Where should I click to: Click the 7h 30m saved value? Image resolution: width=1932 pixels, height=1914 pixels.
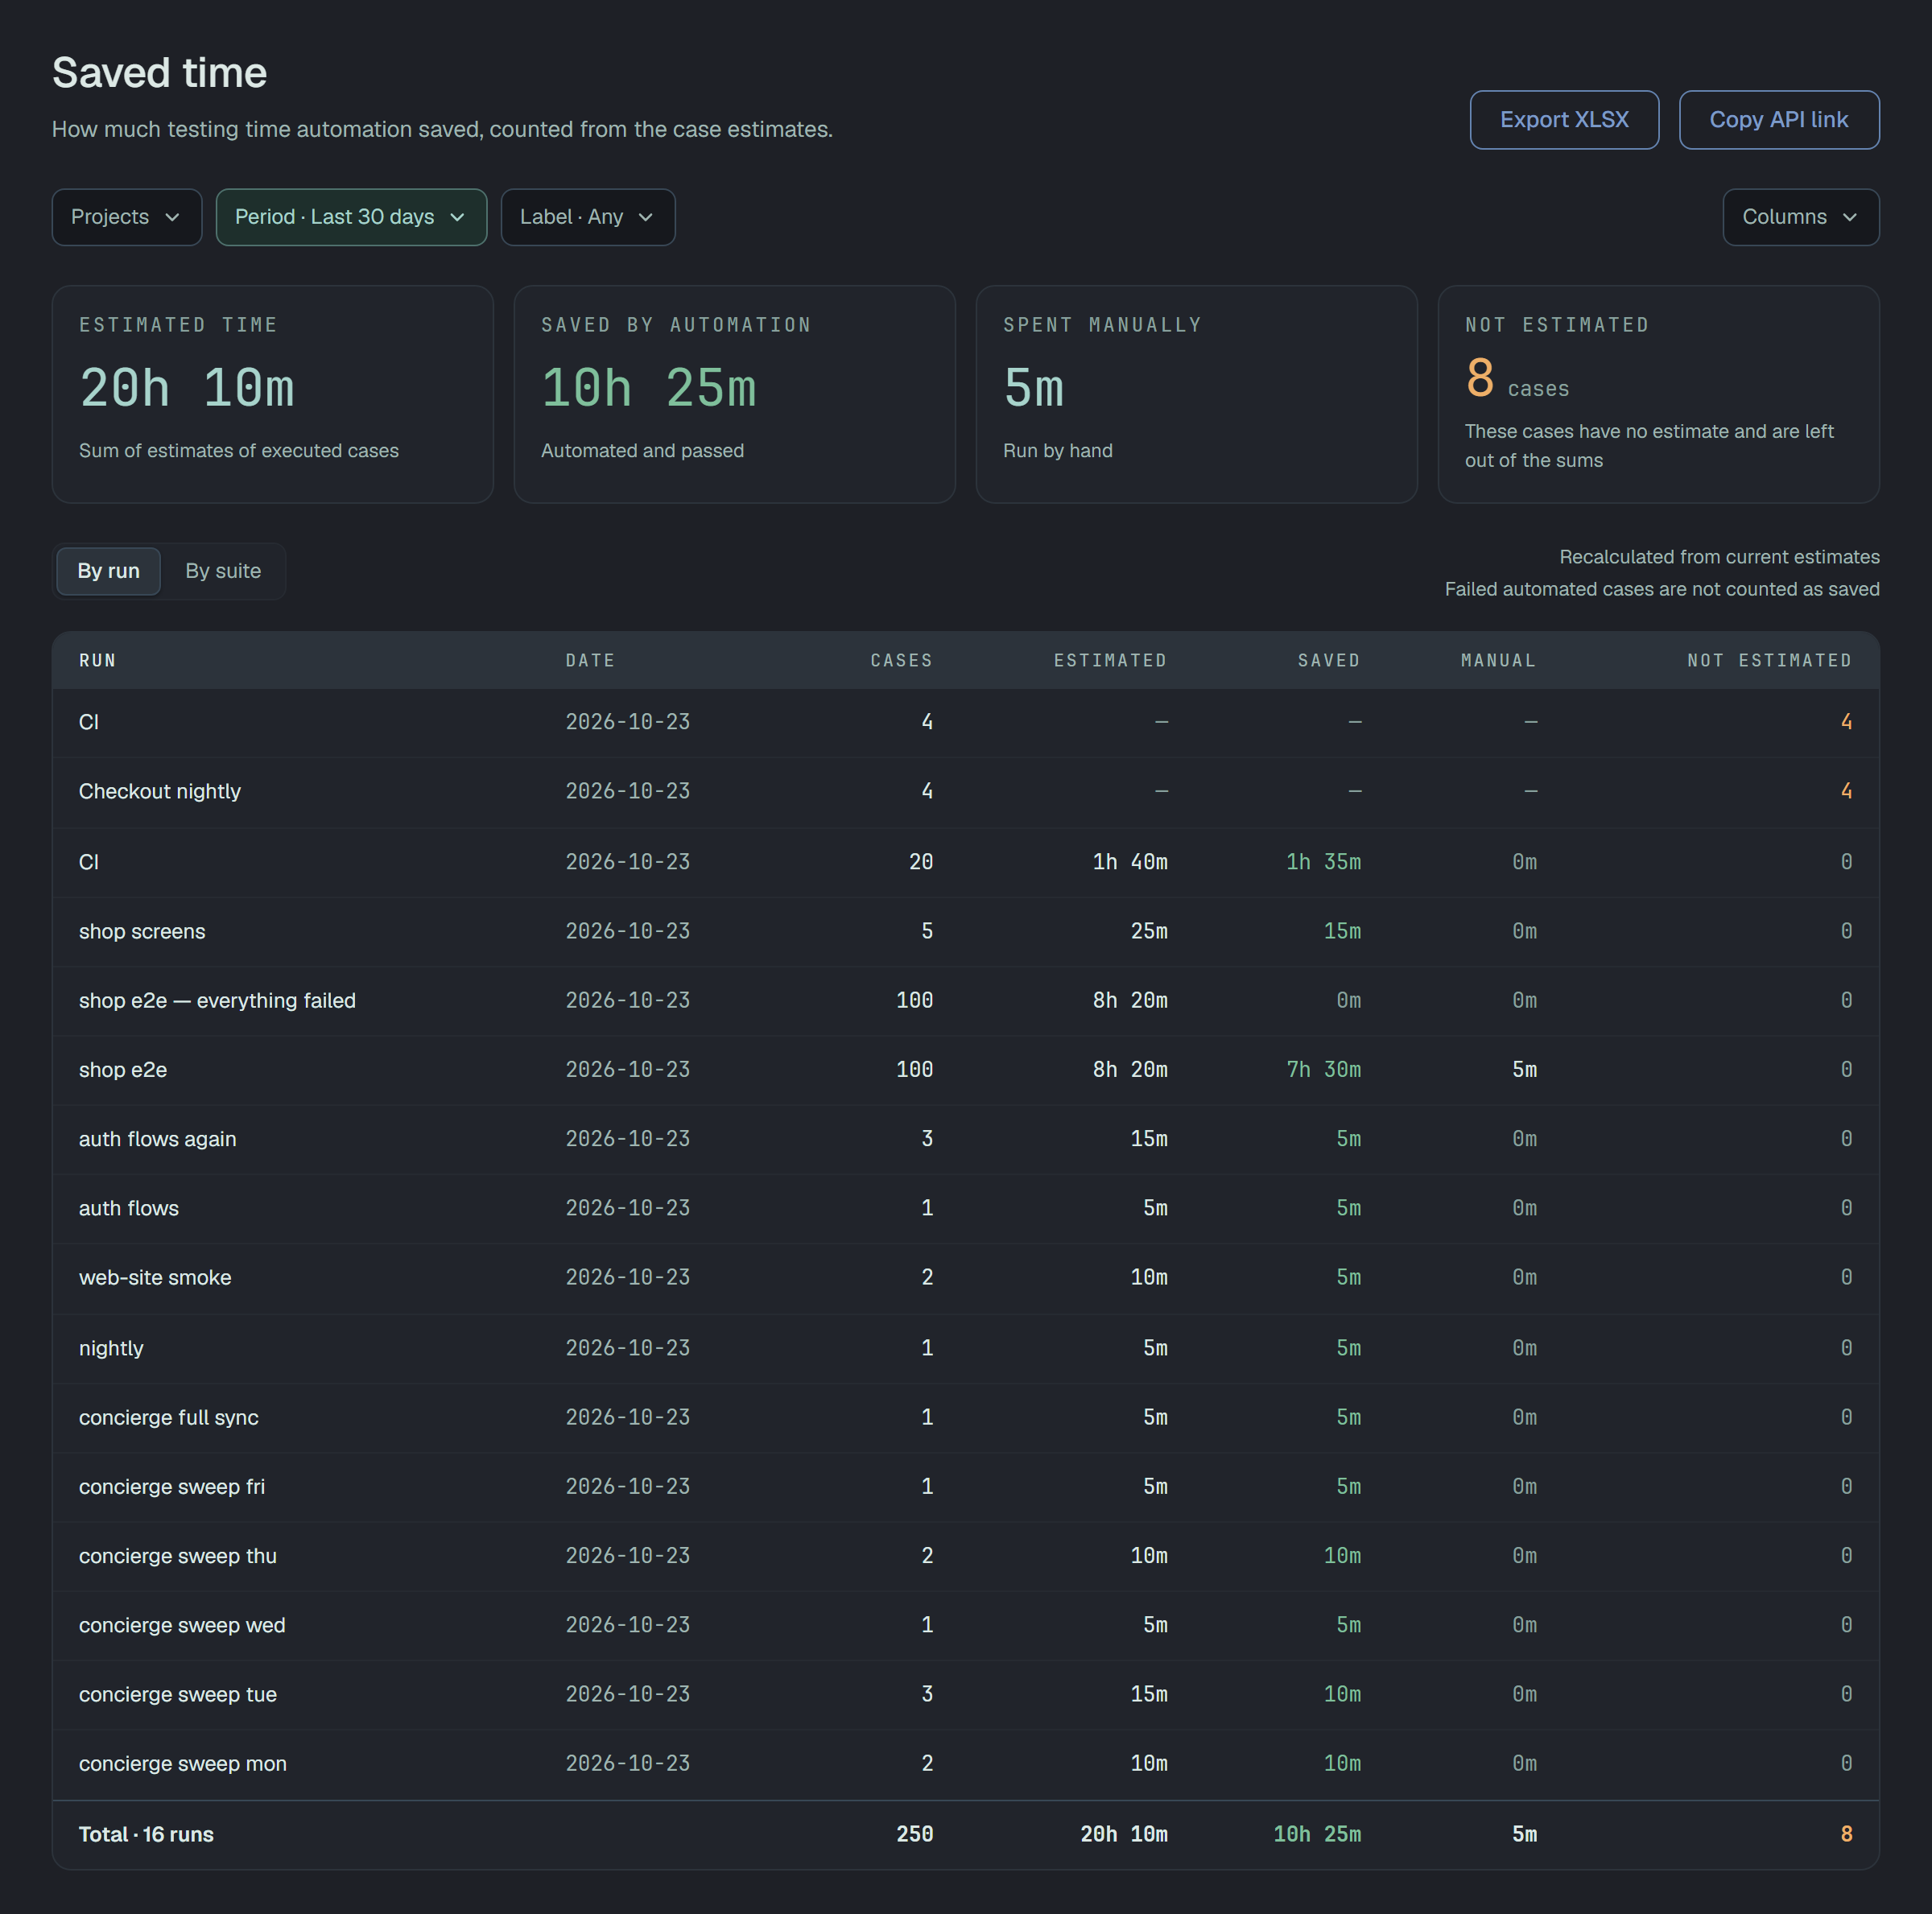point(1323,1070)
